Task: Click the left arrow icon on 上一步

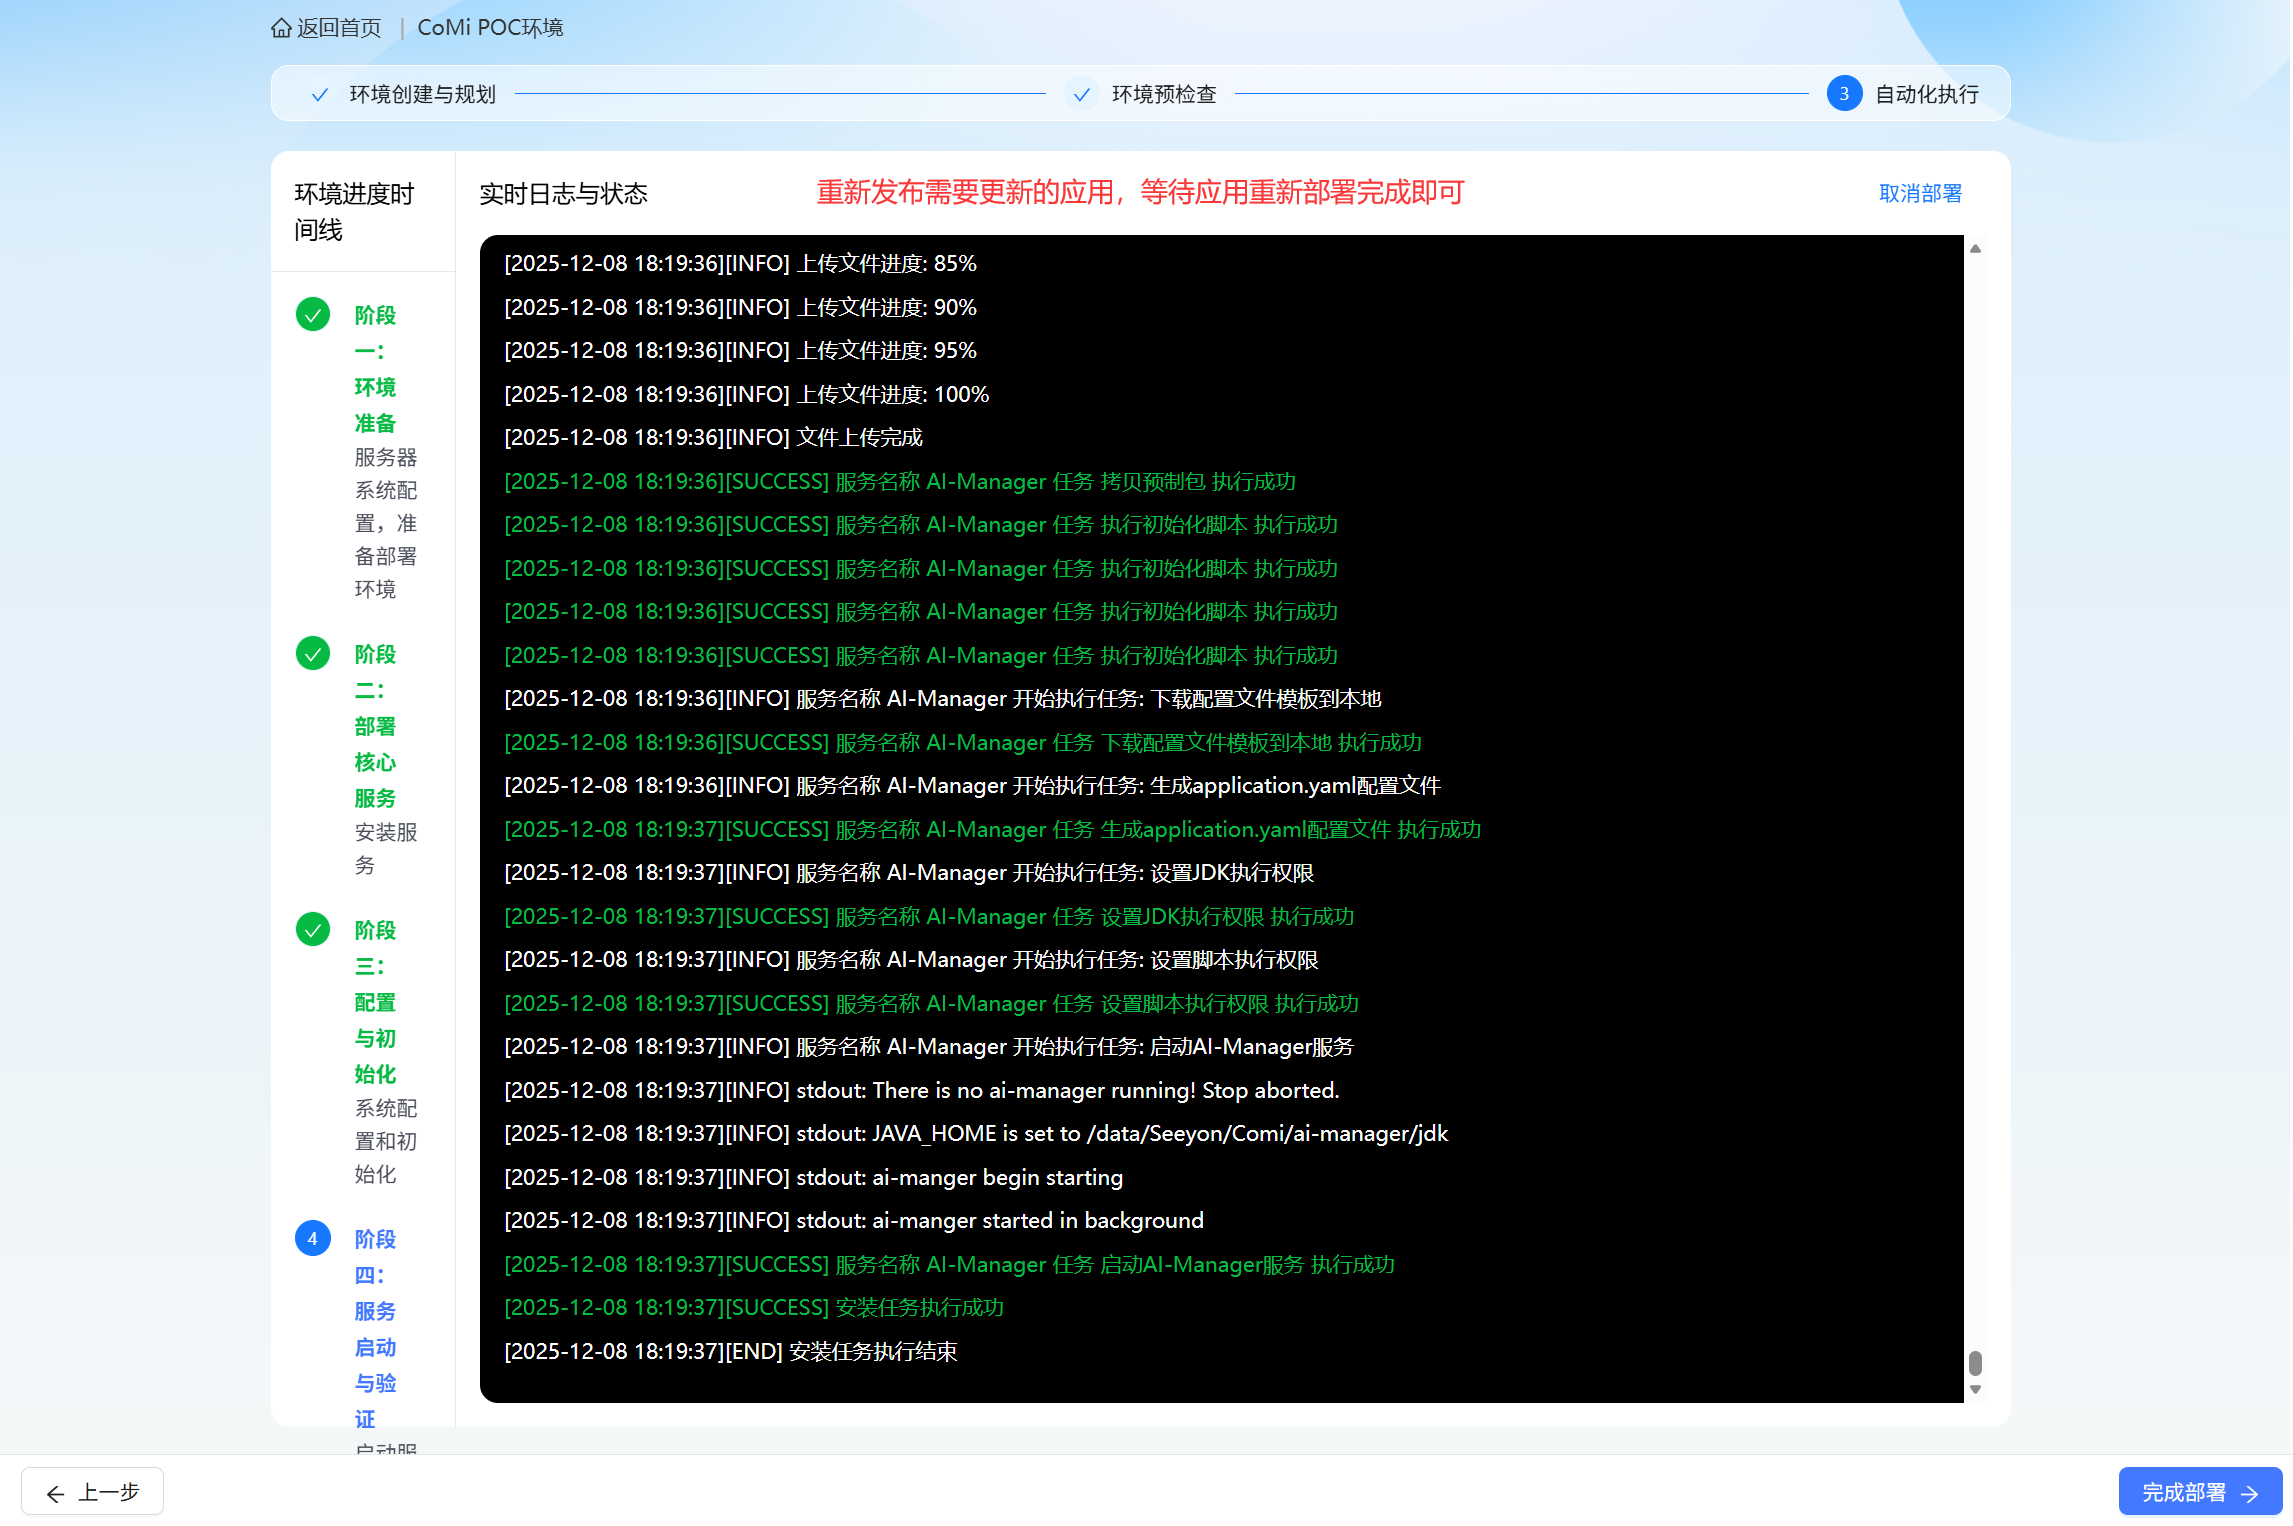Action: 56,1494
